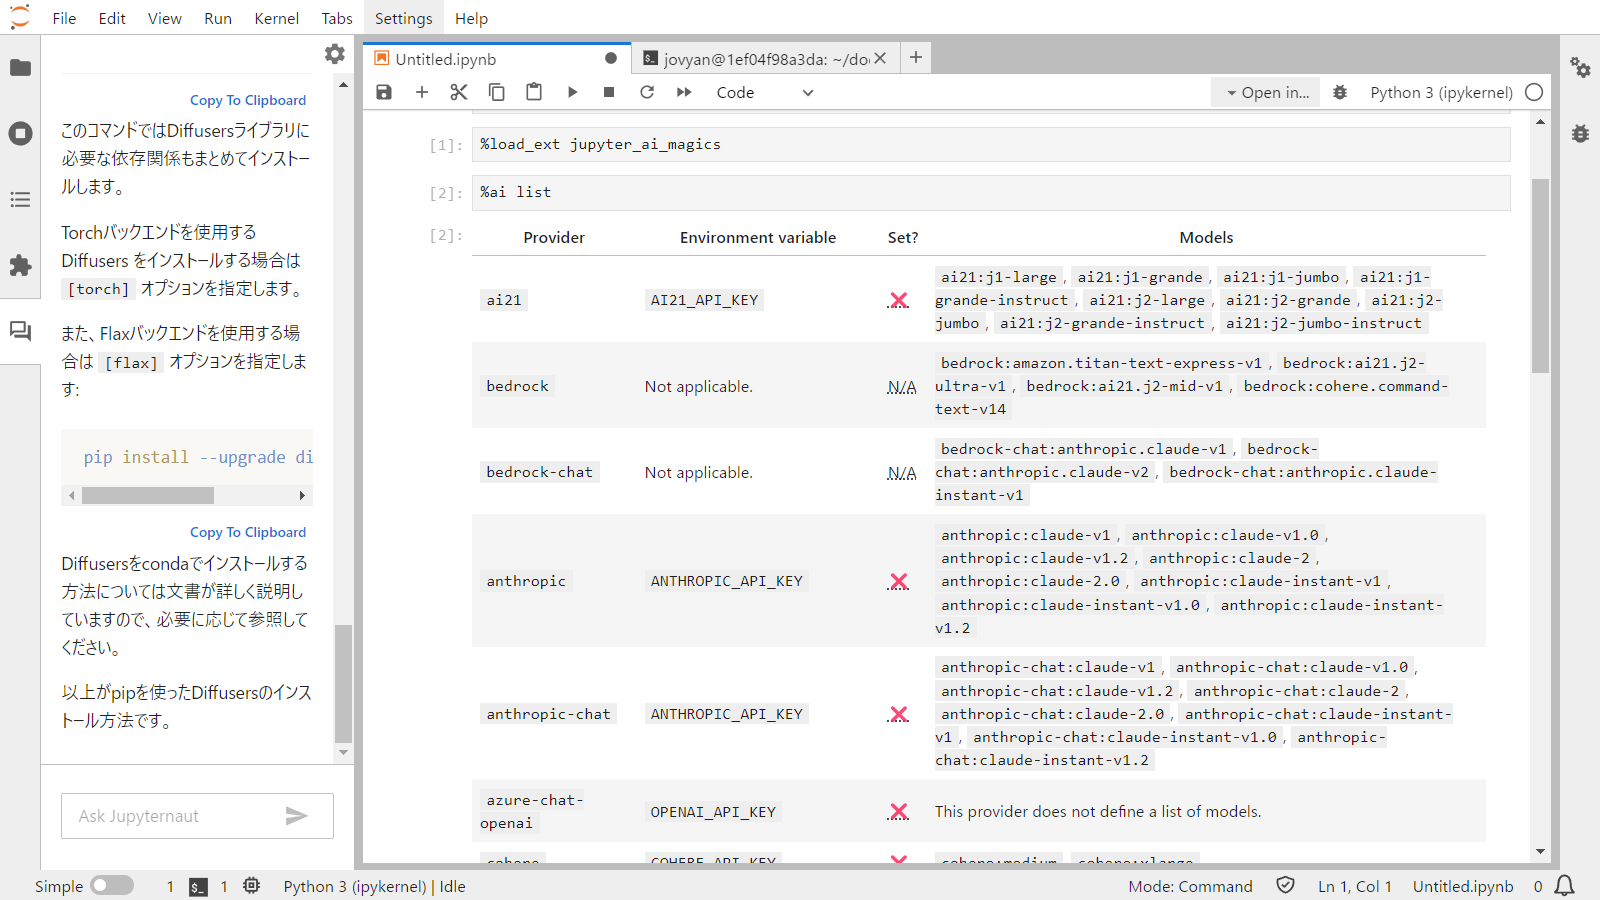This screenshot has height=900, width=1600.
Task: Save the notebook with the save icon
Action: [x=384, y=92]
